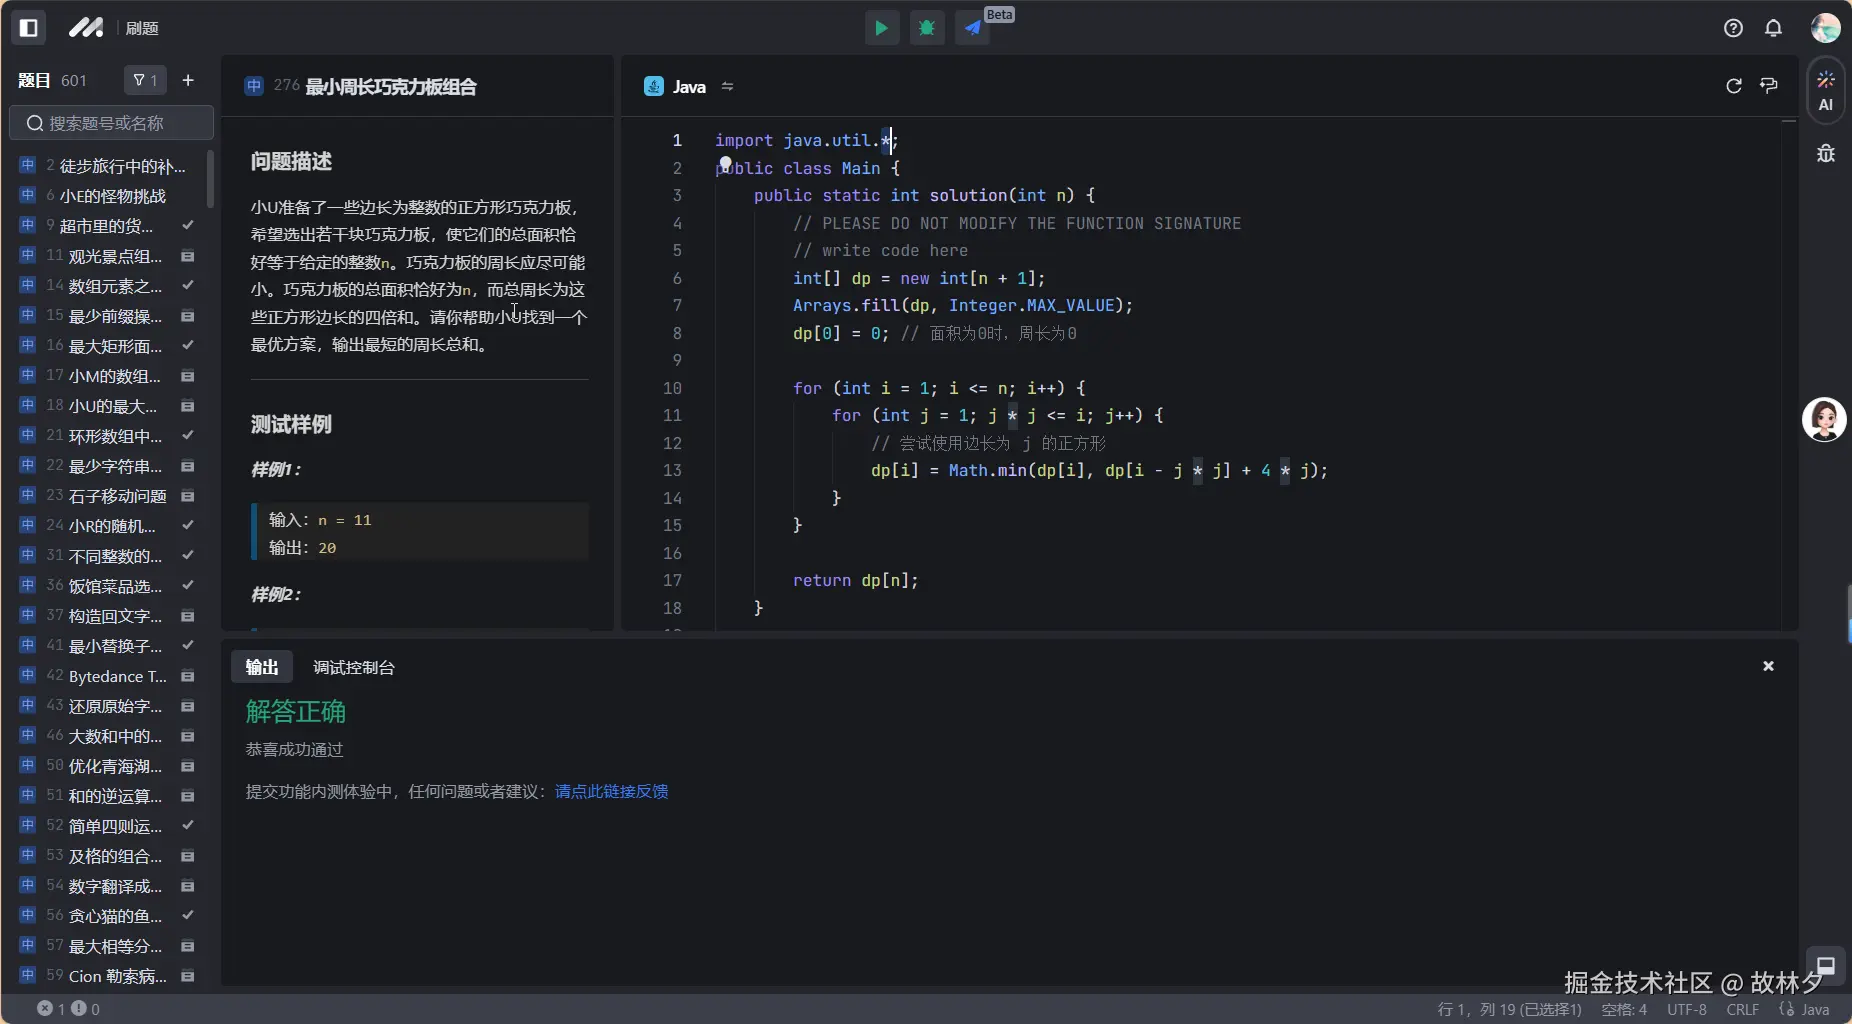Screen dimensions: 1852x1024
Task: Toggle the left sidebar panel icon
Action: click(x=29, y=28)
